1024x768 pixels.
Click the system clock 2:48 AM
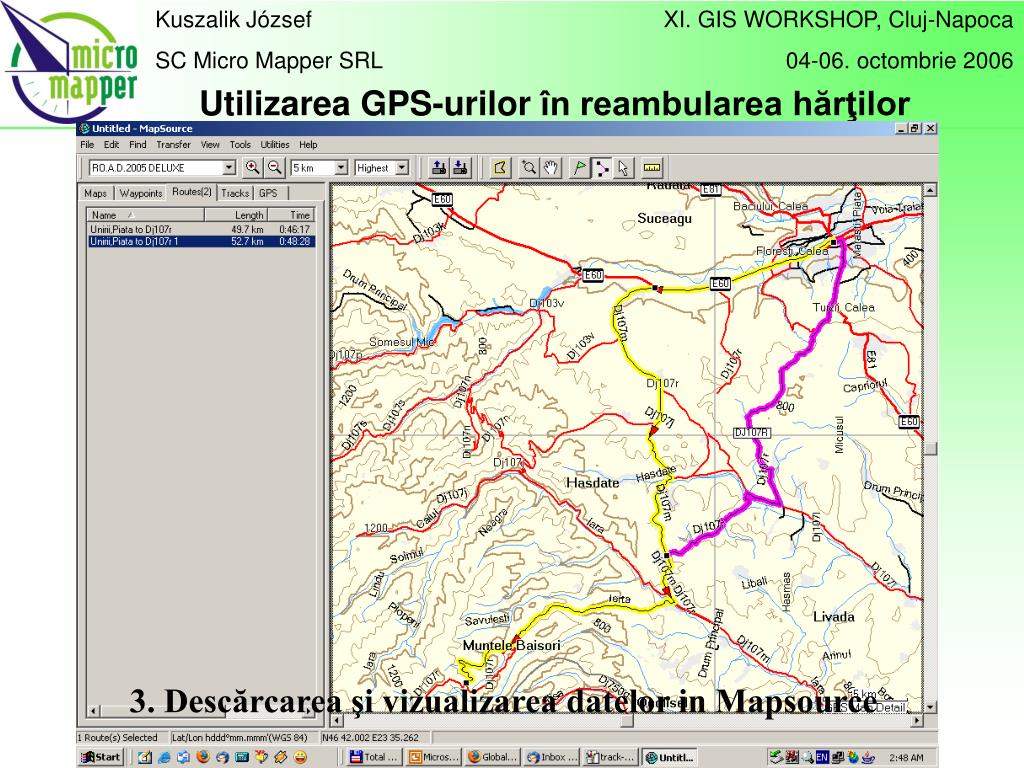(906, 758)
